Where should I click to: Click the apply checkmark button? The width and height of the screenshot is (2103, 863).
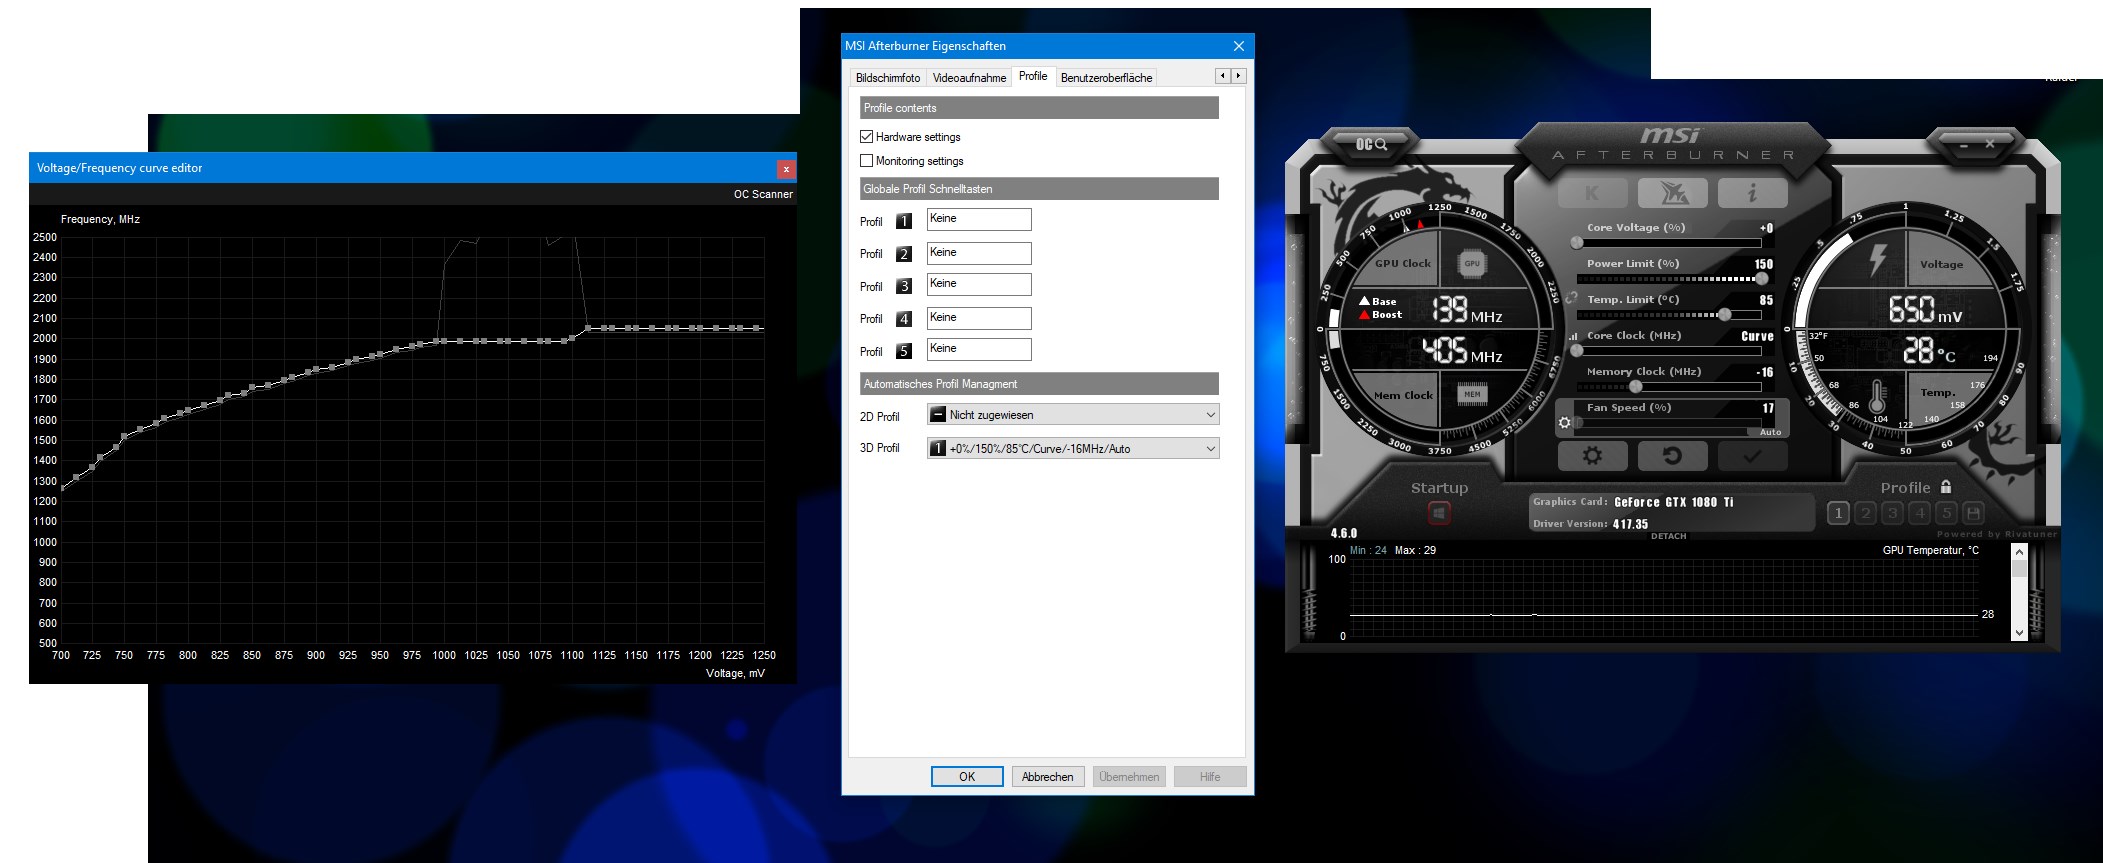(x=1752, y=456)
